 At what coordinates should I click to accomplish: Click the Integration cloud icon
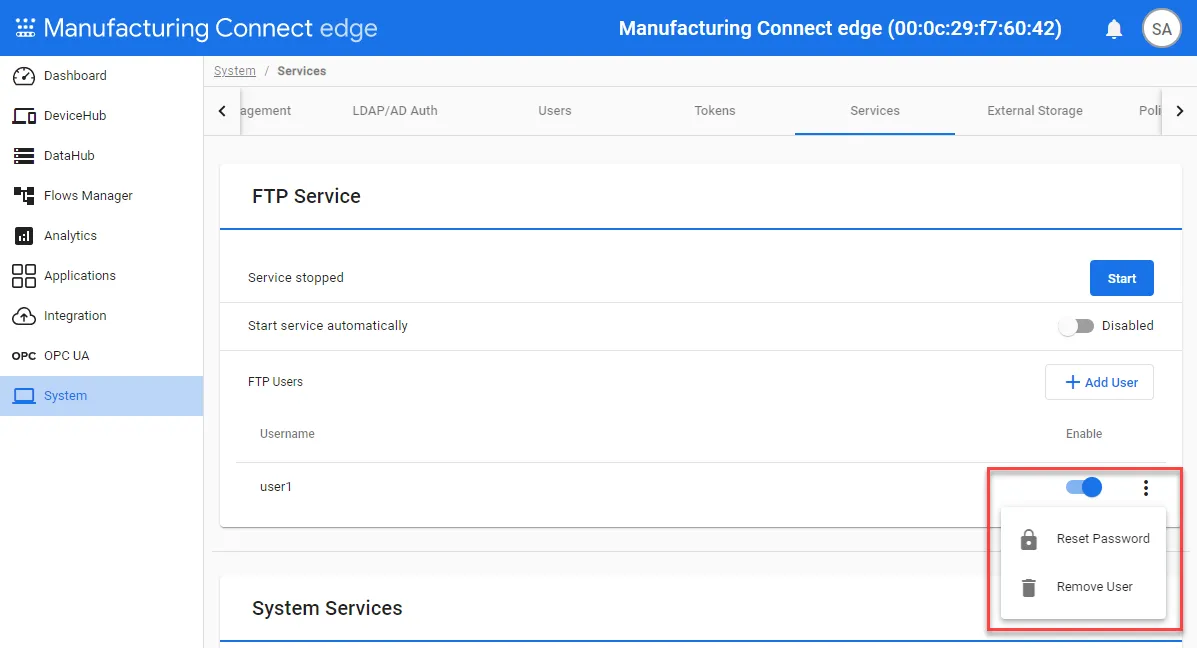pyautogui.click(x=24, y=316)
